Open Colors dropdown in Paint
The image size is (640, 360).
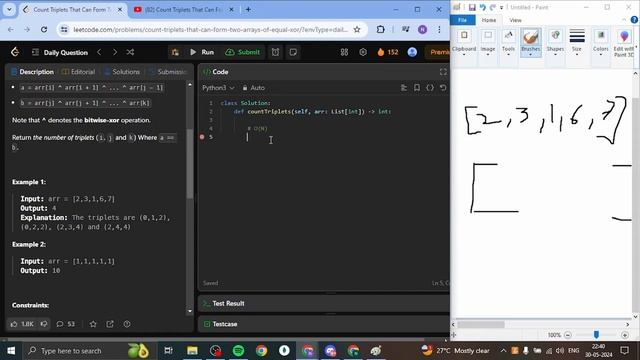[600, 42]
